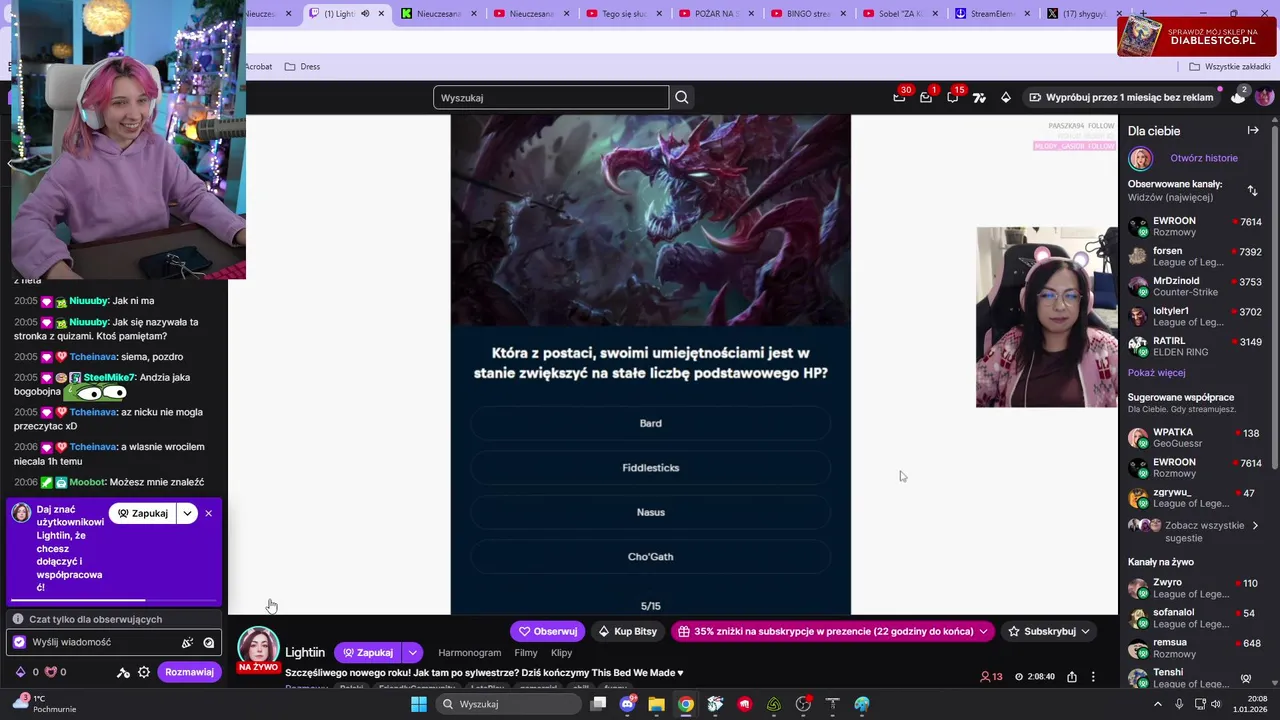The width and height of the screenshot is (1280, 720).
Task: Select the Fiddlesticks answer option
Action: click(650, 468)
